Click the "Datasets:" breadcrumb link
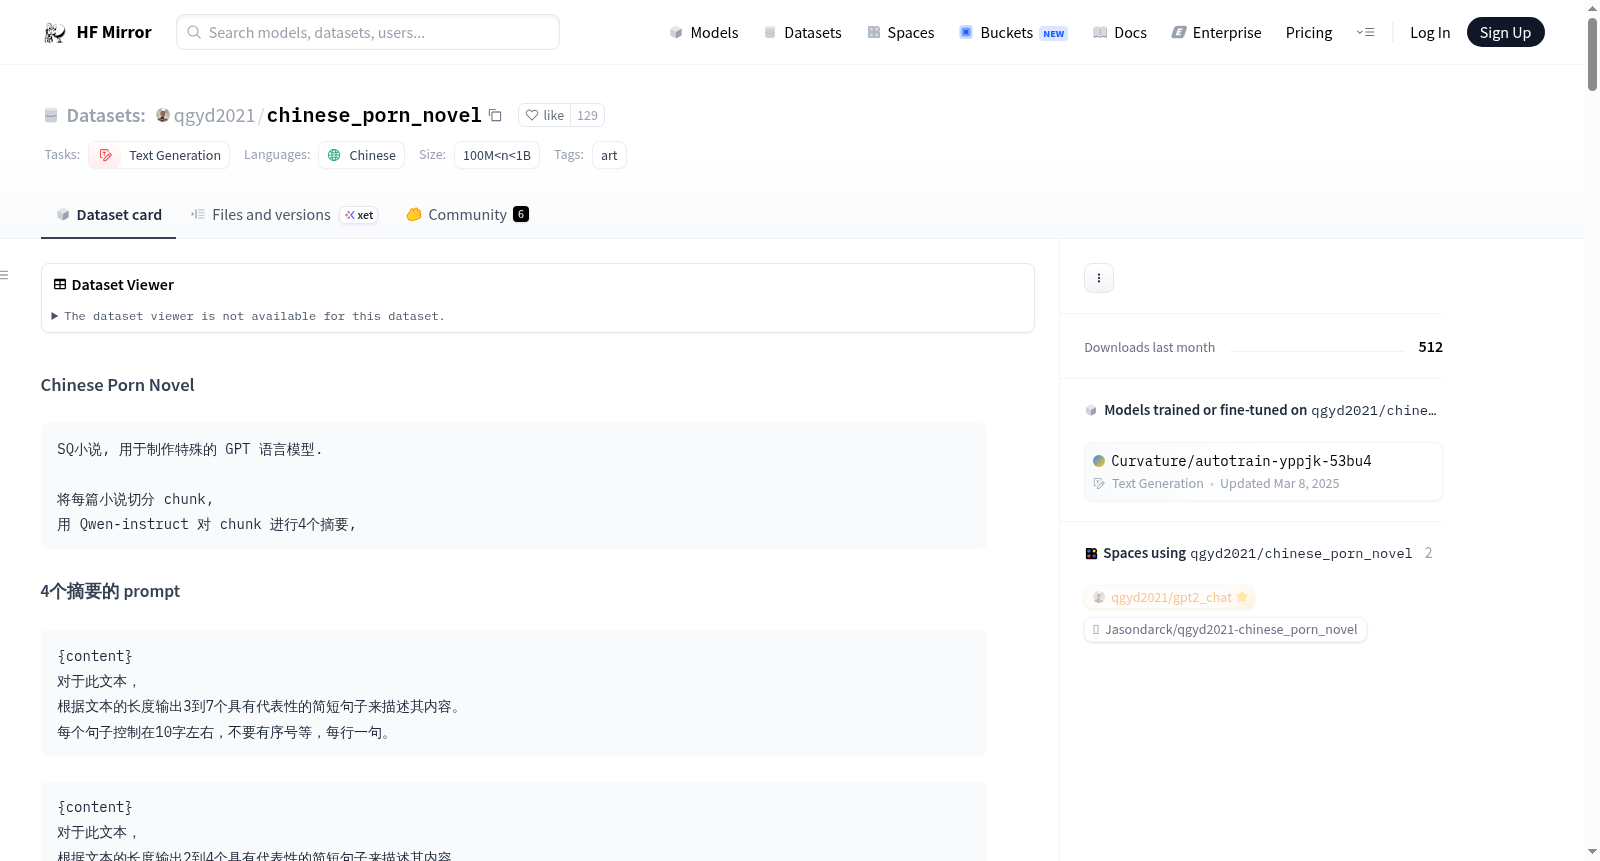 106,115
